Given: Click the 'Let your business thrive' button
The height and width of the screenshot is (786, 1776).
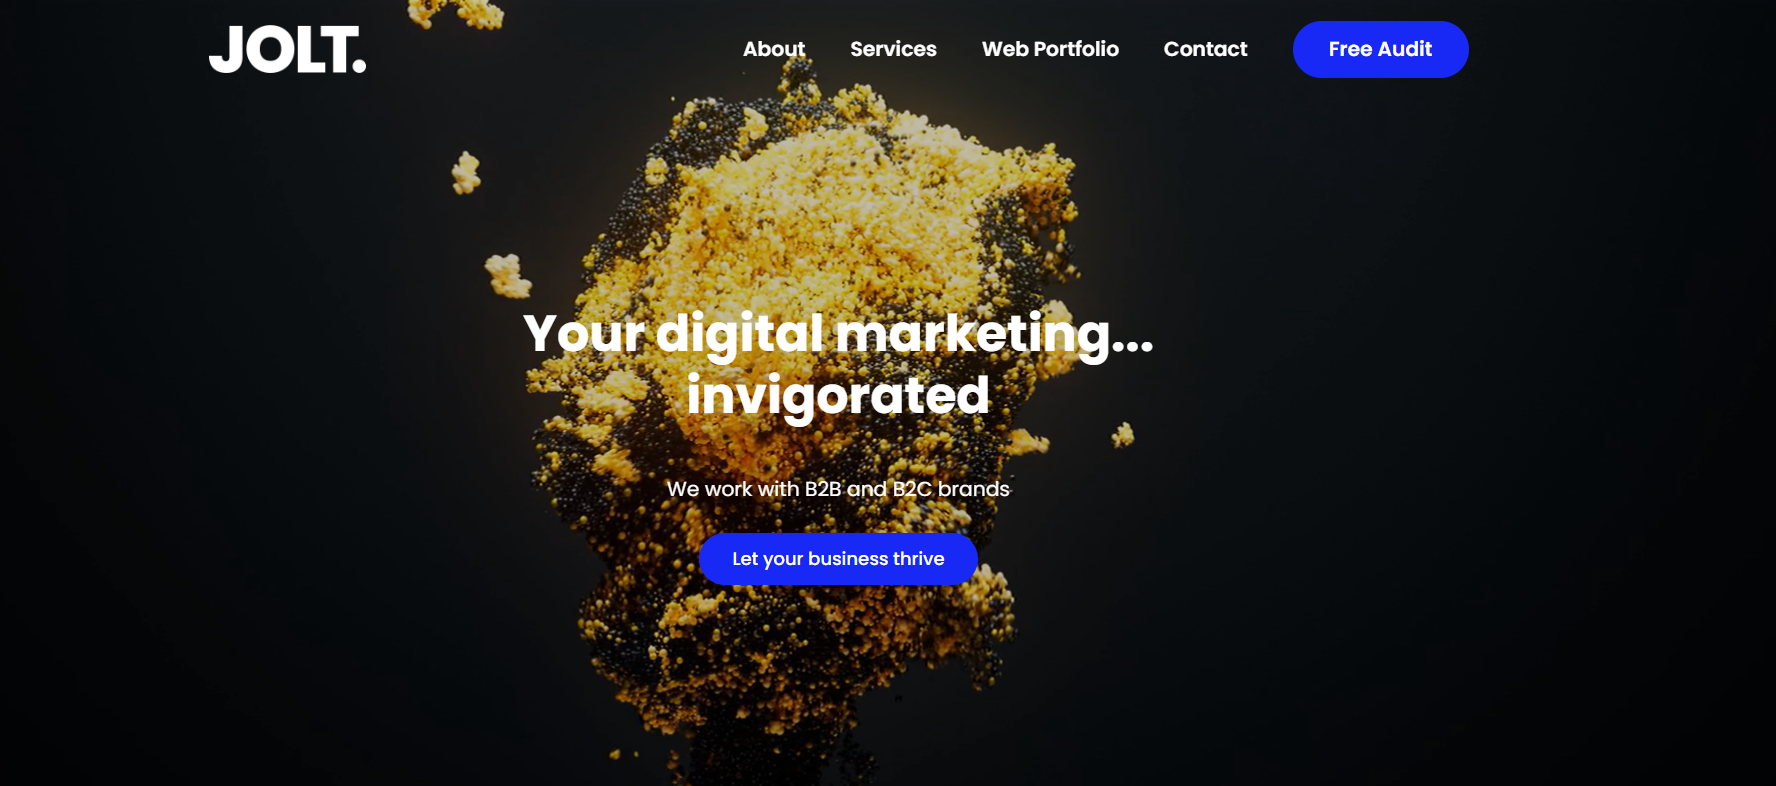Looking at the screenshot, I should 838,559.
